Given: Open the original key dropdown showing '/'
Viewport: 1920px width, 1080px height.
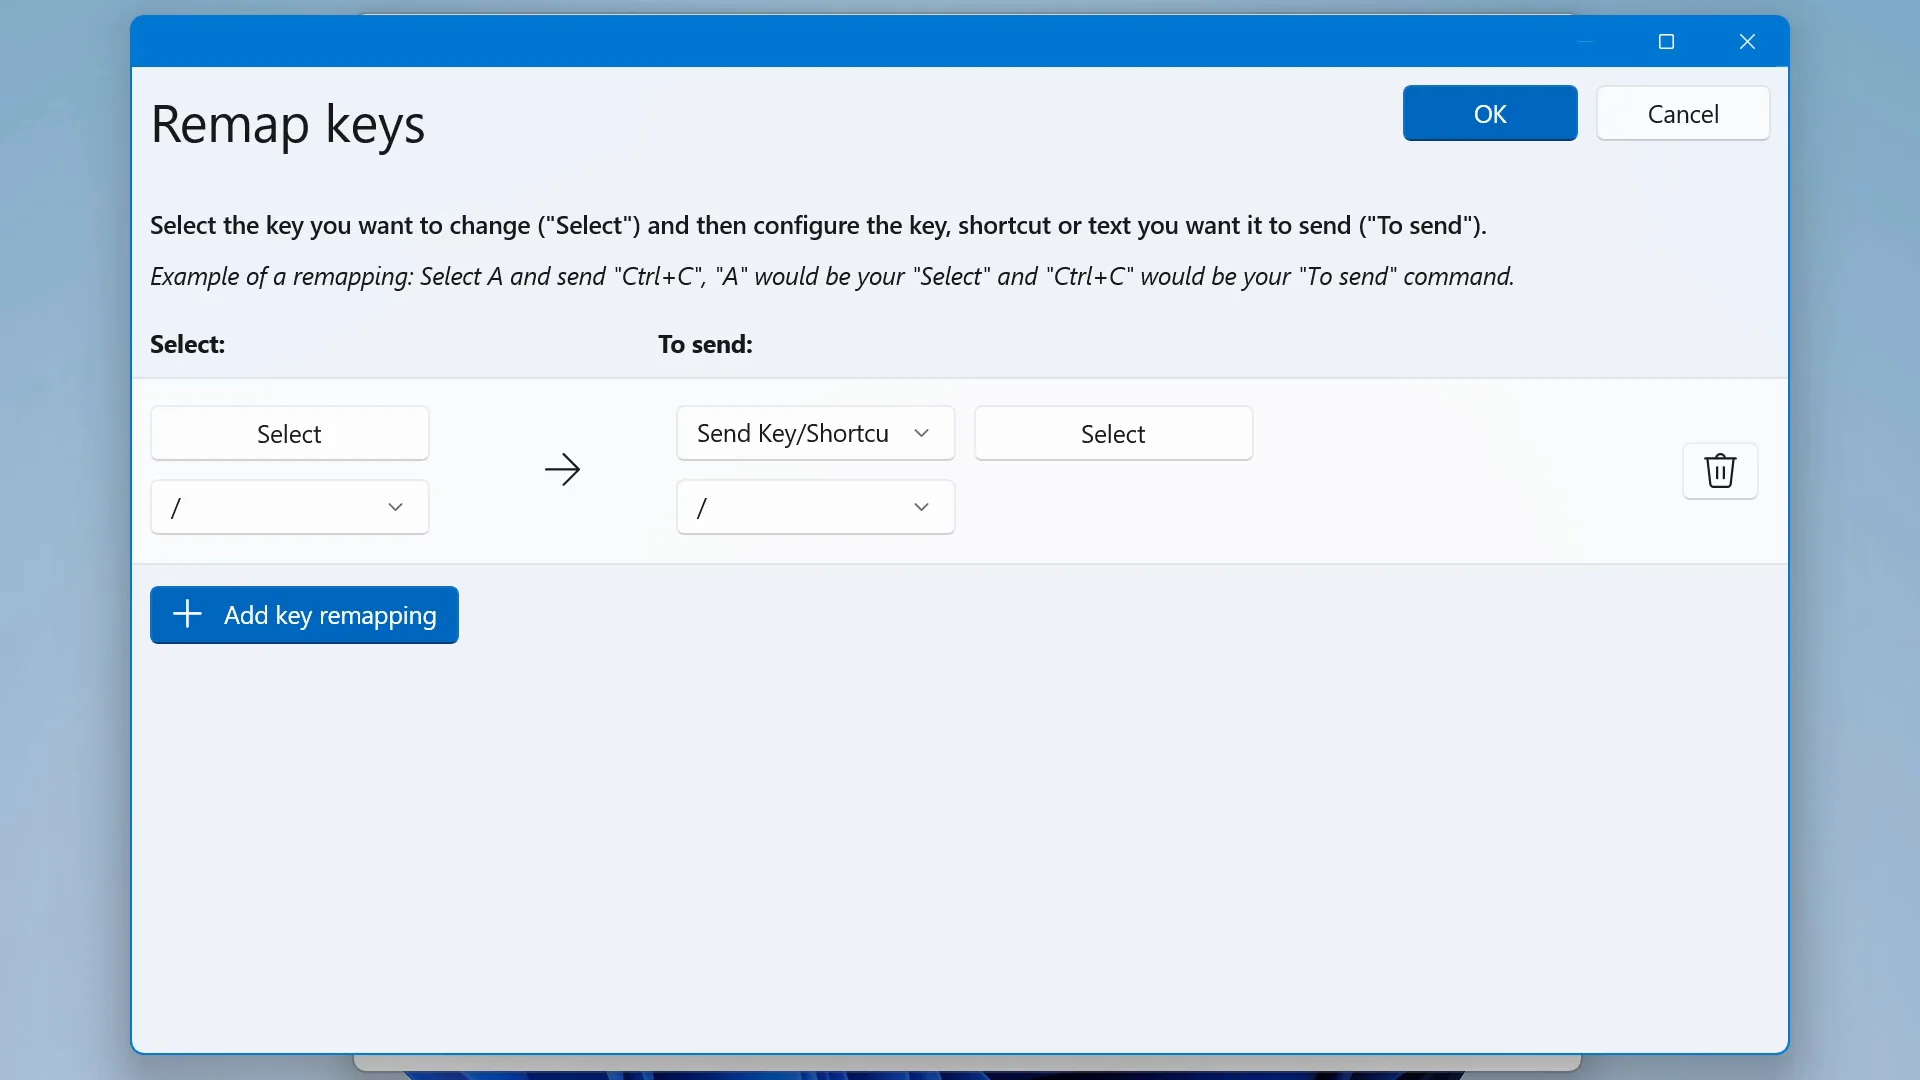Looking at the screenshot, I should pyautogui.click(x=290, y=507).
